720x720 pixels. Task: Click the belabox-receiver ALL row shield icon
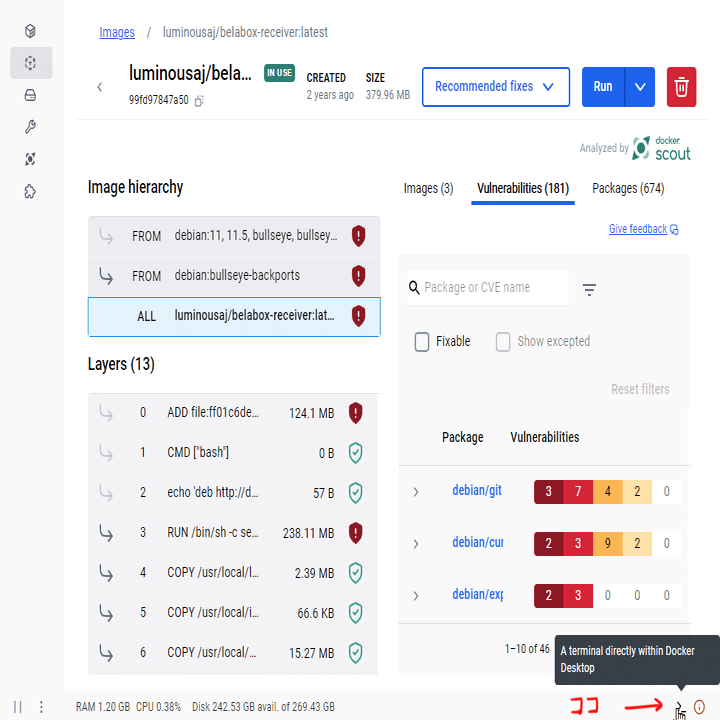point(358,316)
